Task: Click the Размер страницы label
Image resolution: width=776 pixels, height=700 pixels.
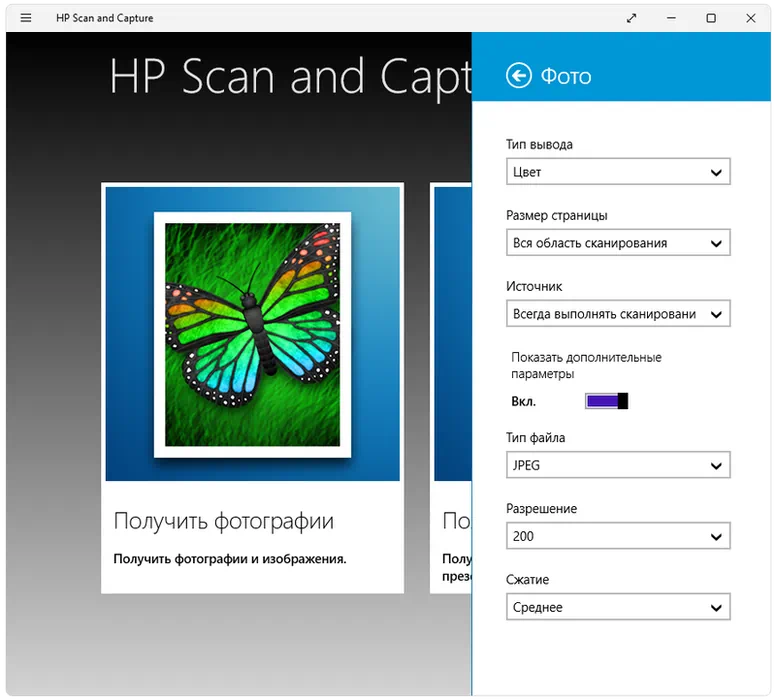Action: [556, 216]
